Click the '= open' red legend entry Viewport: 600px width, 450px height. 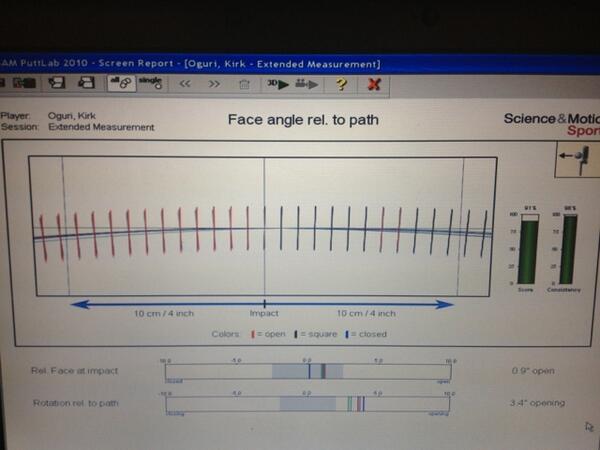(x=268, y=334)
